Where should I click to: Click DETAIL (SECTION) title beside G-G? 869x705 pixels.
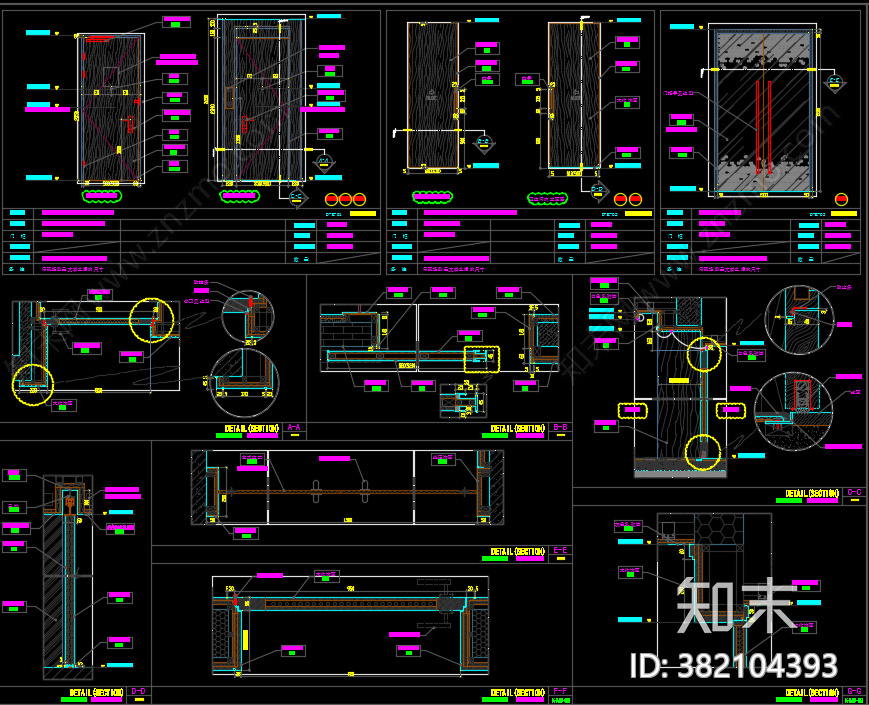coord(812,692)
